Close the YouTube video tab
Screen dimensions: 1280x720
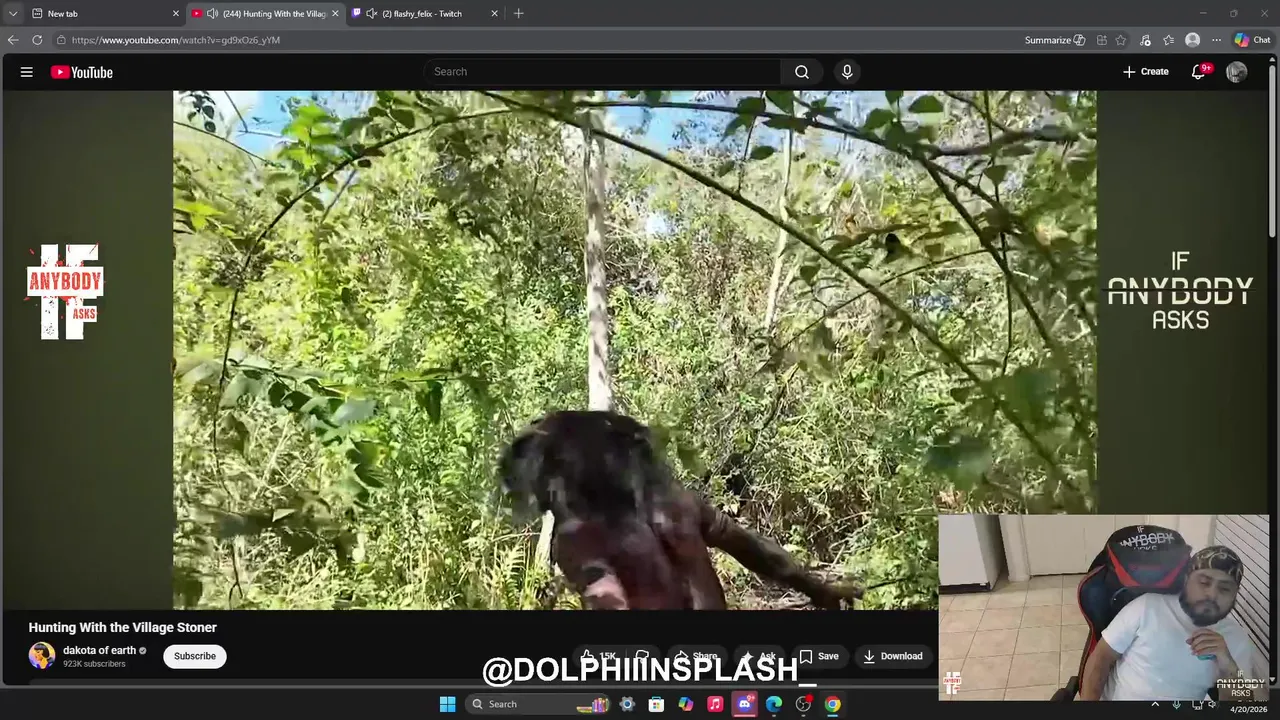coord(335,14)
